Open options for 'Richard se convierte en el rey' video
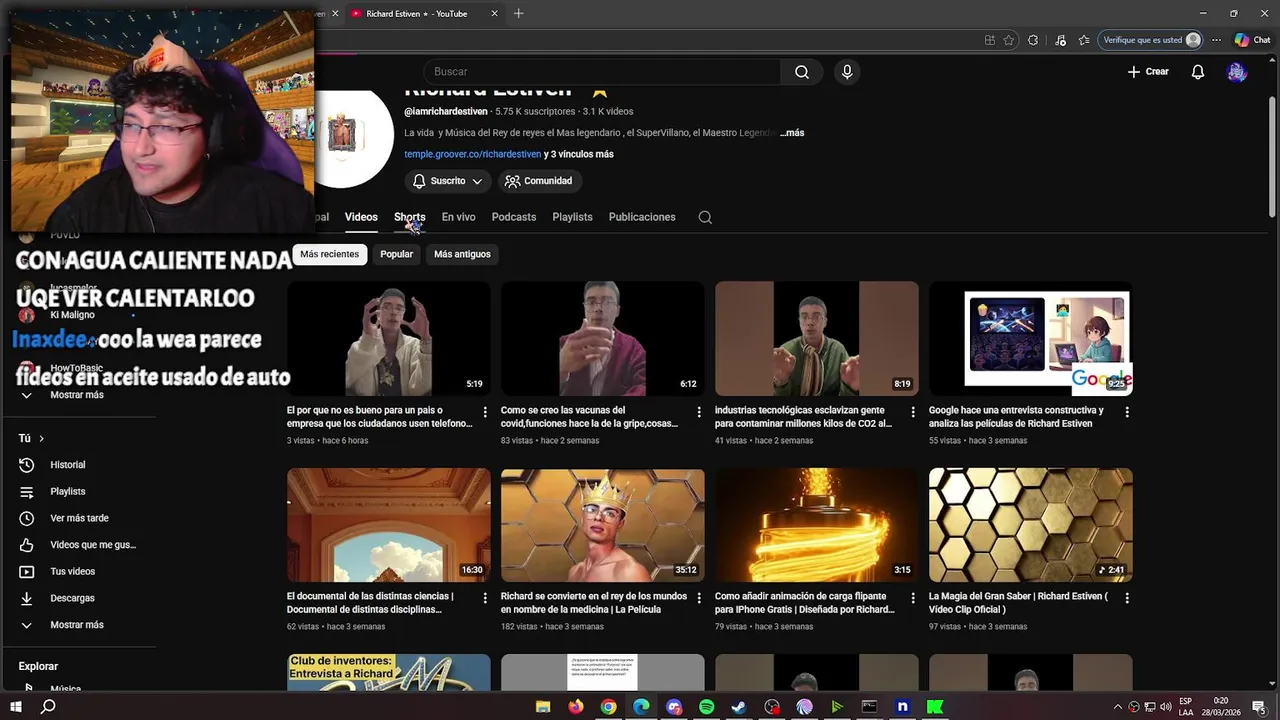This screenshot has width=1280, height=720. point(699,598)
